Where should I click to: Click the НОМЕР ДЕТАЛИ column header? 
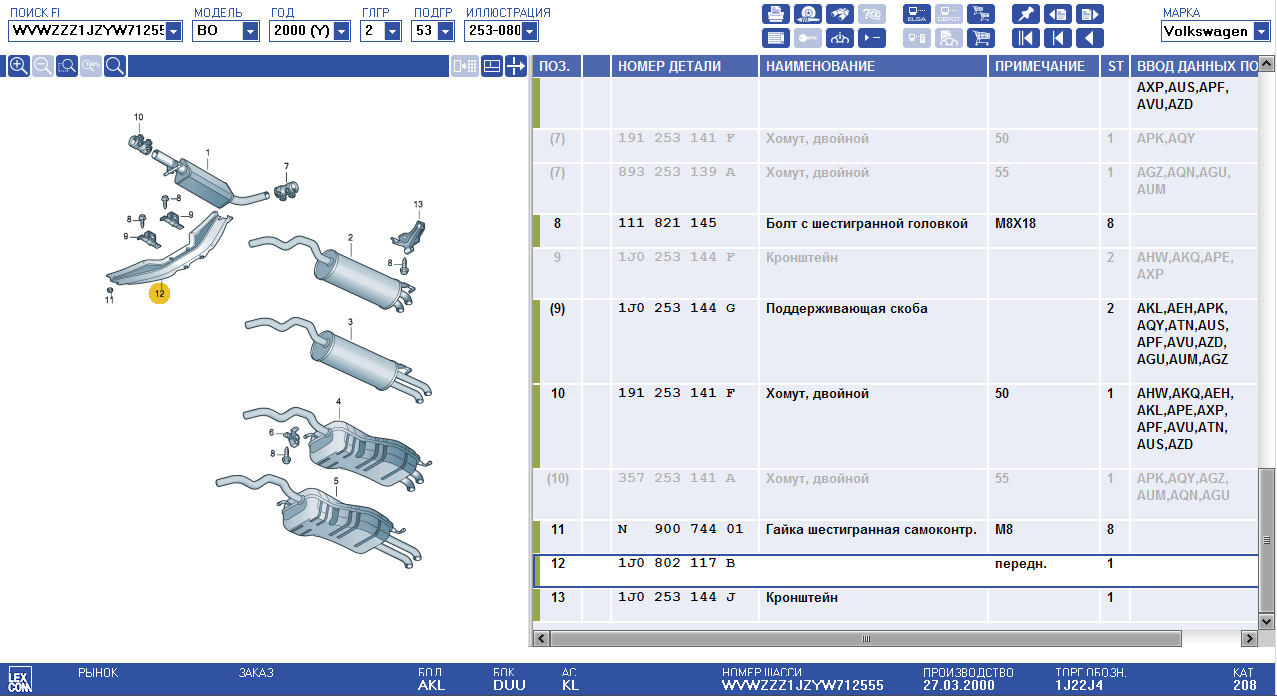point(683,66)
